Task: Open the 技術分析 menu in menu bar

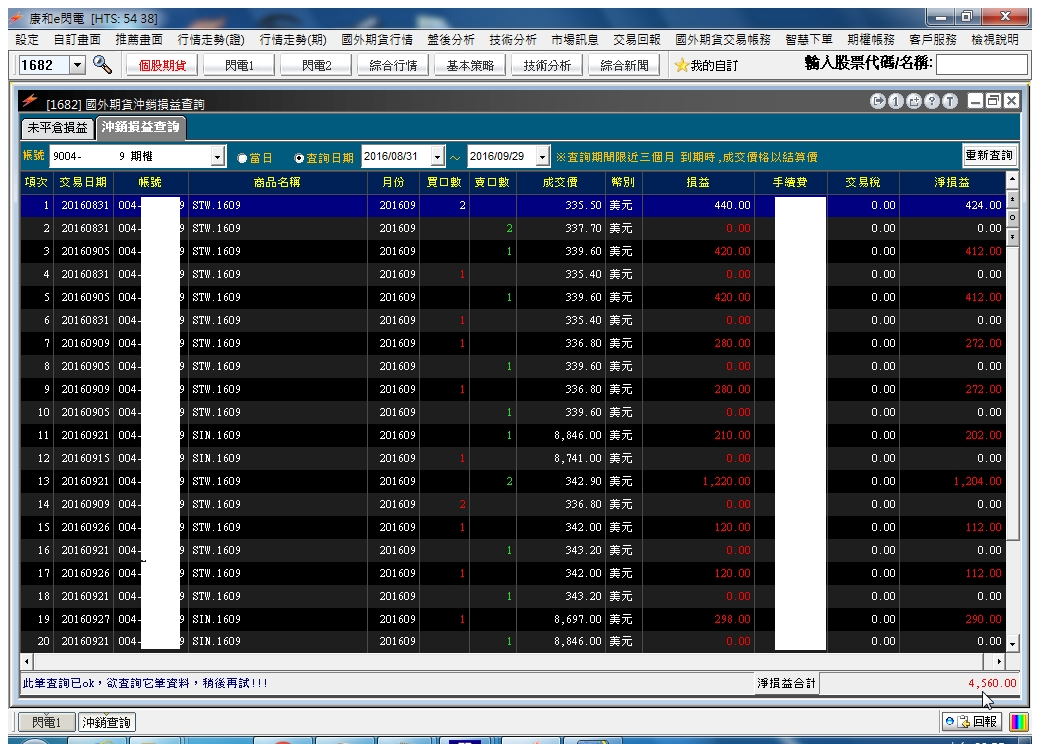Action: click(x=513, y=40)
